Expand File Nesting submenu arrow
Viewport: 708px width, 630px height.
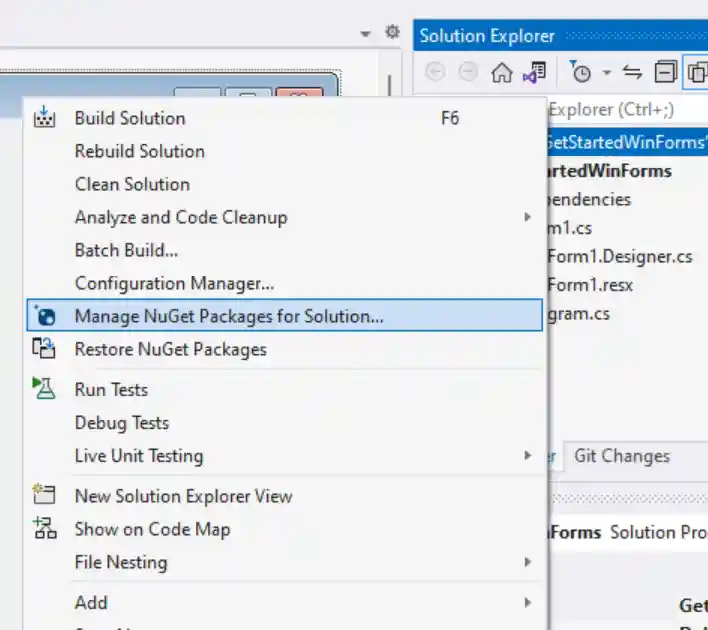(527, 562)
